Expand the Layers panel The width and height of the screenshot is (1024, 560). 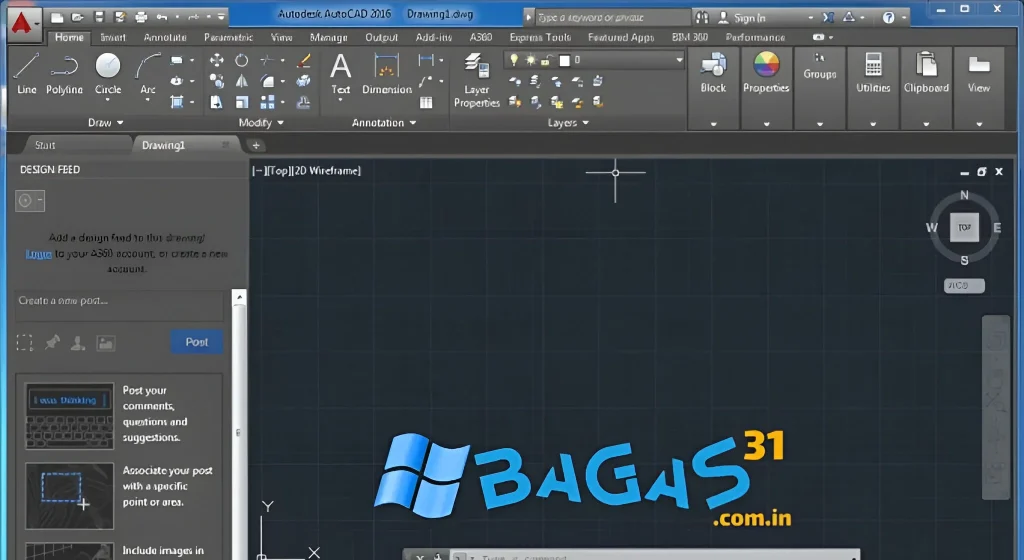point(568,122)
